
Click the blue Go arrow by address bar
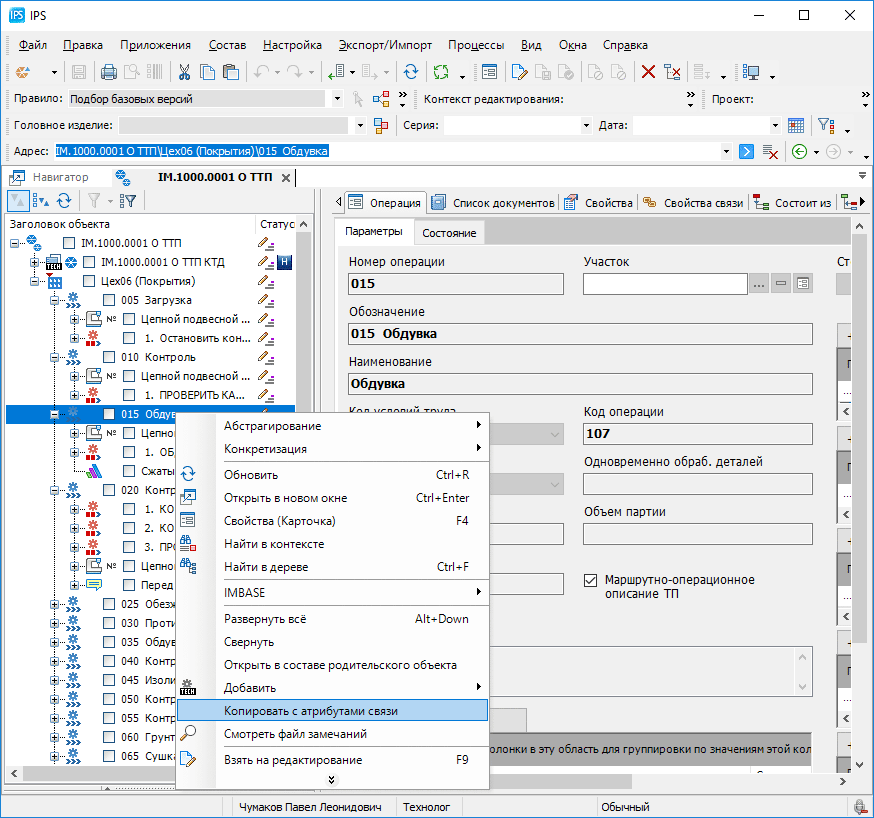click(x=746, y=151)
